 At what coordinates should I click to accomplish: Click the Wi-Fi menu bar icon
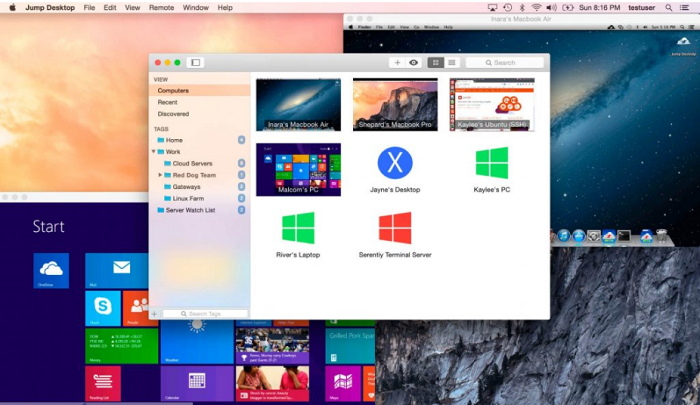[x=536, y=8]
